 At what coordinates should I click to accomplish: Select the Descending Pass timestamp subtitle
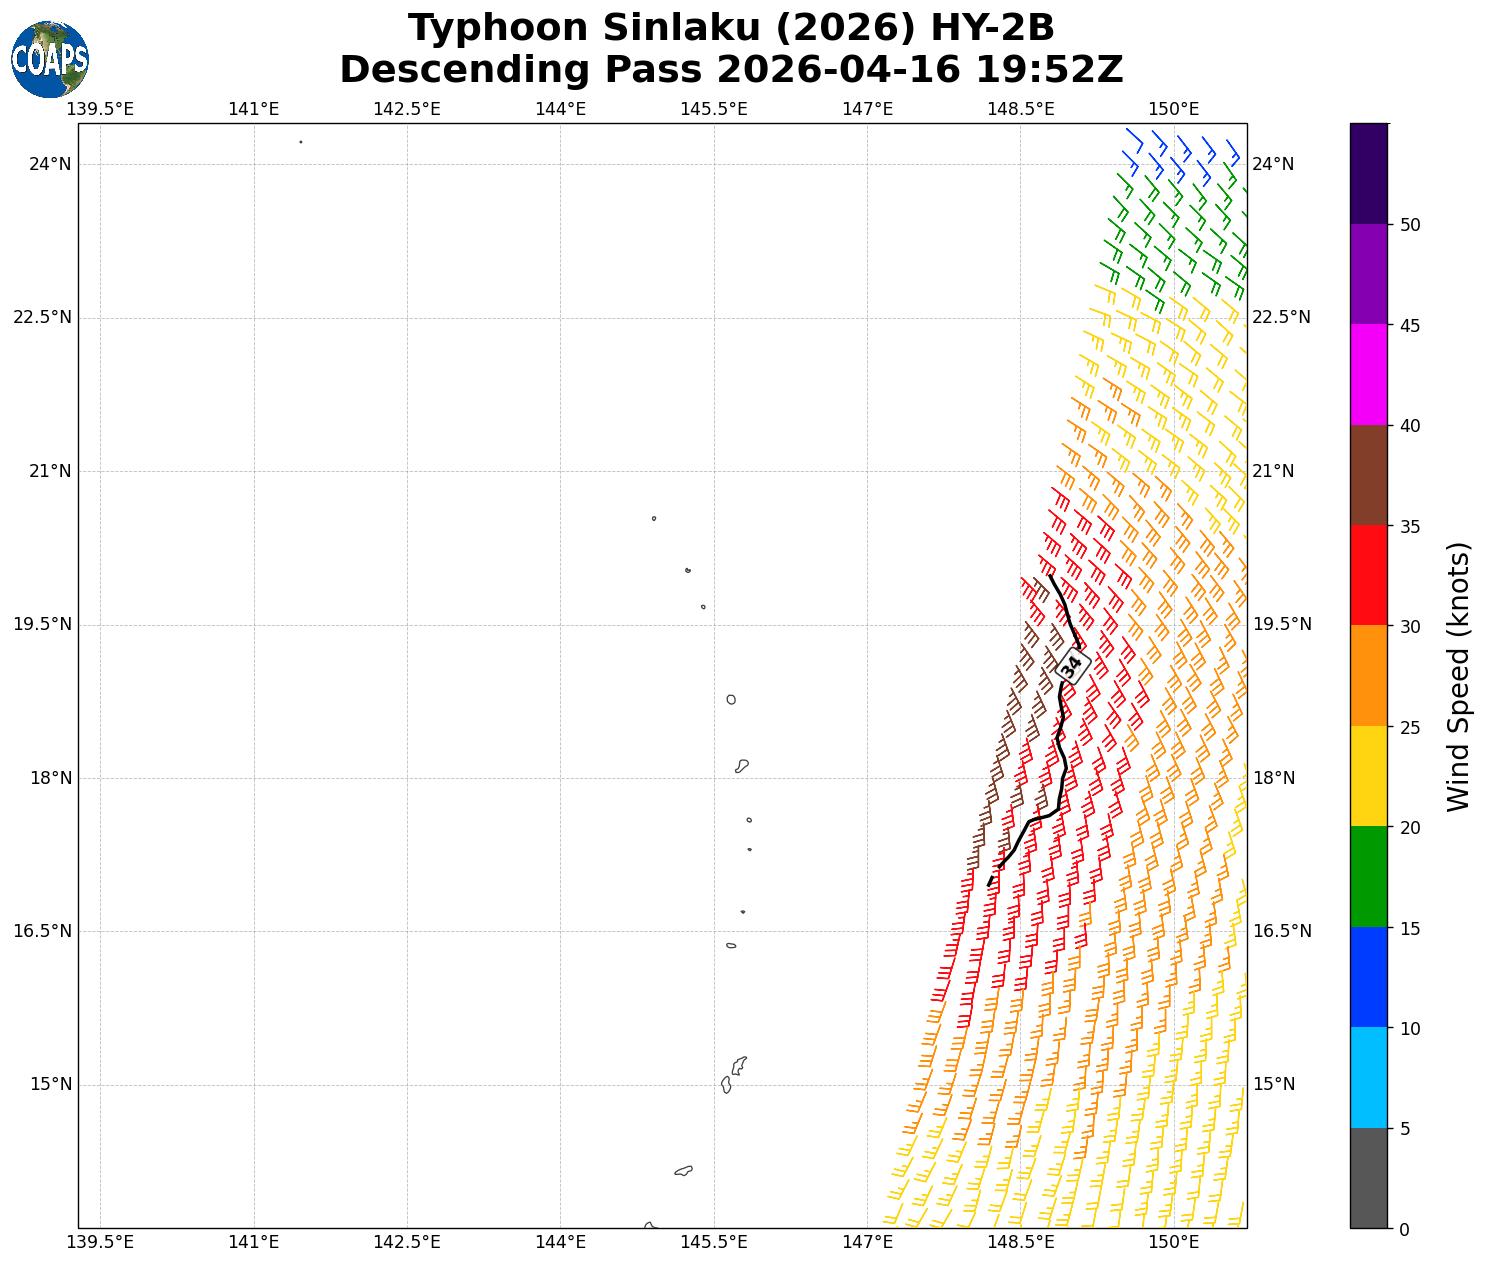click(731, 70)
